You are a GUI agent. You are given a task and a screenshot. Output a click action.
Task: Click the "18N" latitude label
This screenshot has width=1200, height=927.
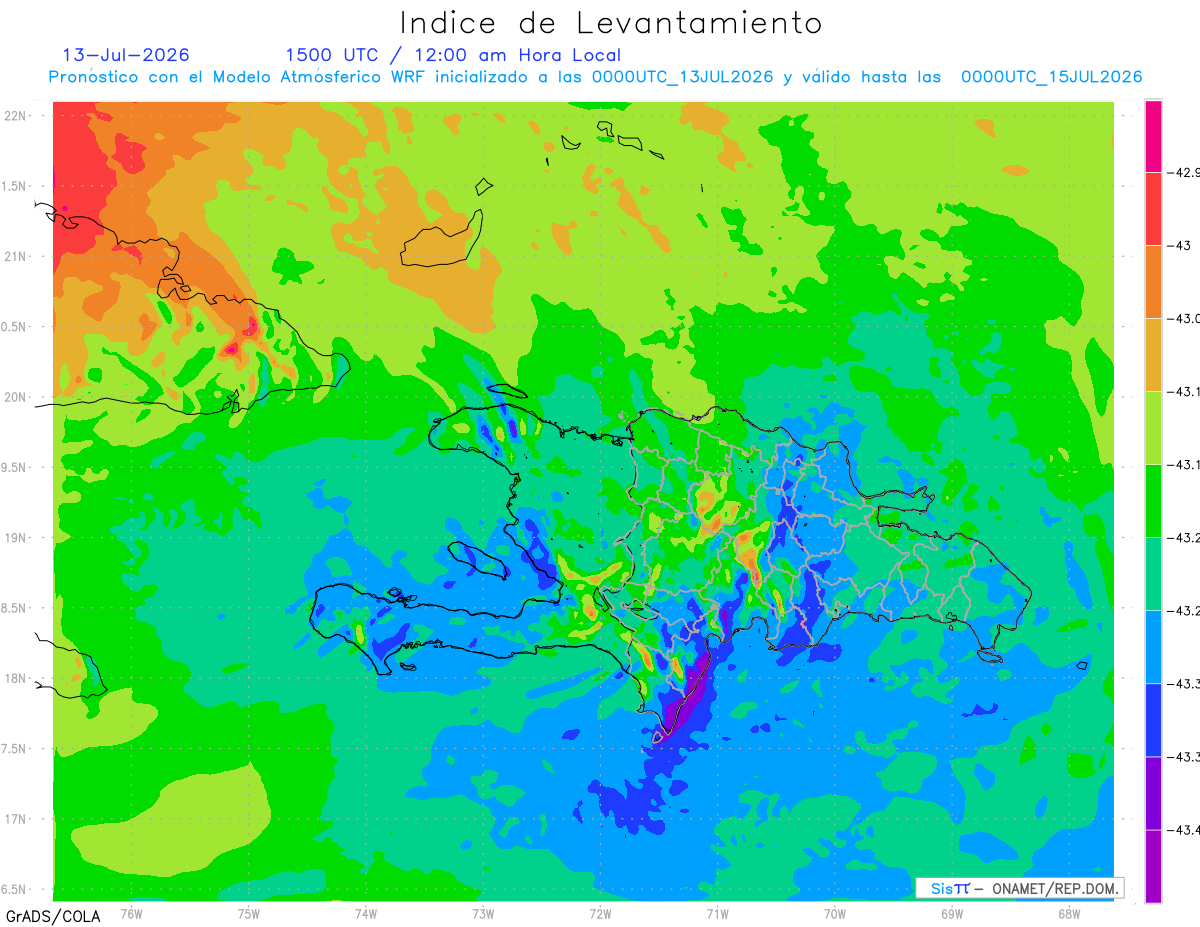[x=16, y=678]
